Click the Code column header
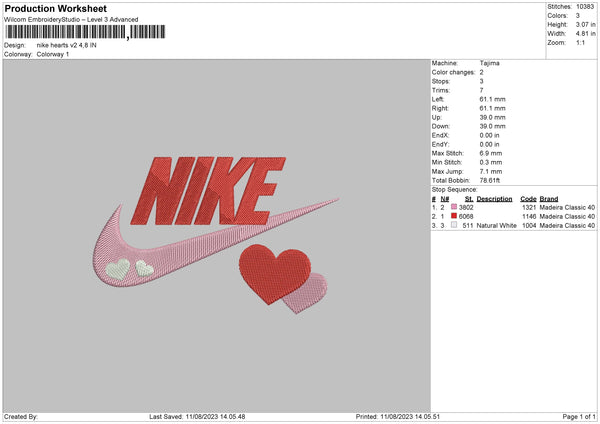This screenshot has width=600, height=424. [529, 198]
